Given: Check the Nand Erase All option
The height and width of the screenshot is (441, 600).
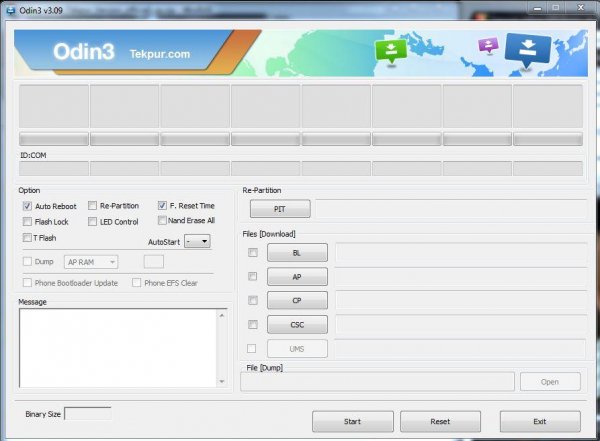Looking at the screenshot, I should (162, 220).
